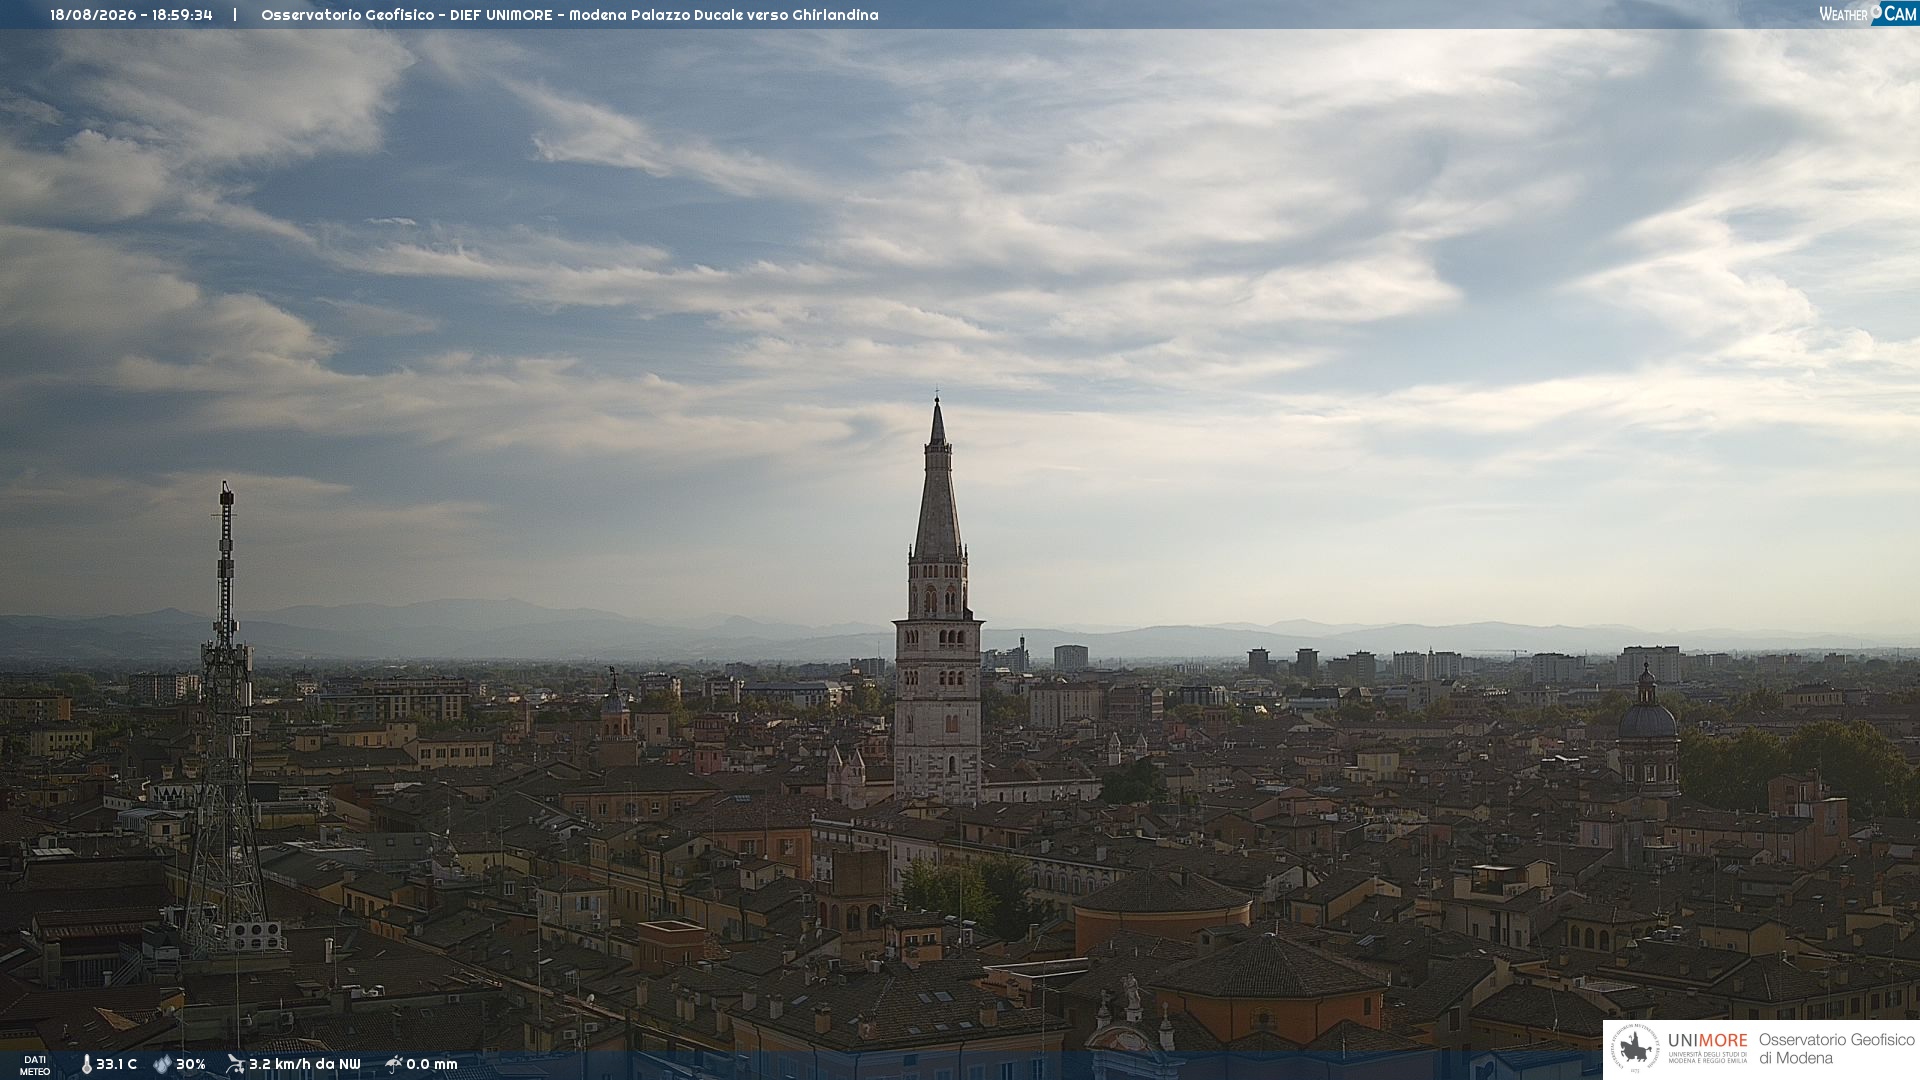Click the UNIMORE horseman seal logo

point(1634,1049)
